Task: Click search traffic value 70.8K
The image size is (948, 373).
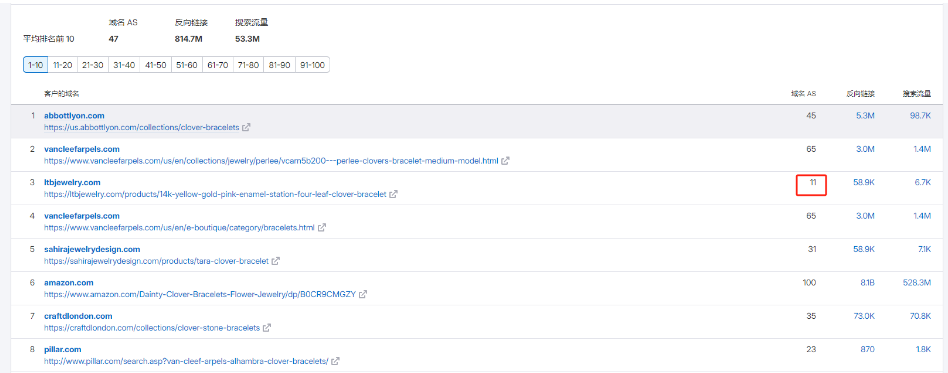Action: point(920,316)
